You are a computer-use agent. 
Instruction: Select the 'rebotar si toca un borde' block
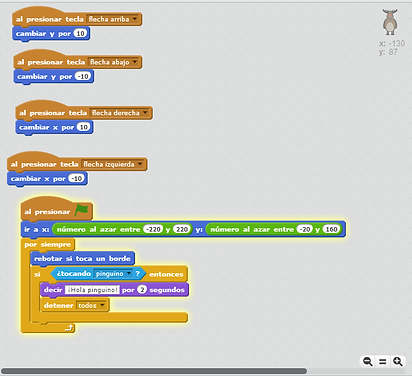(x=82, y=258)
